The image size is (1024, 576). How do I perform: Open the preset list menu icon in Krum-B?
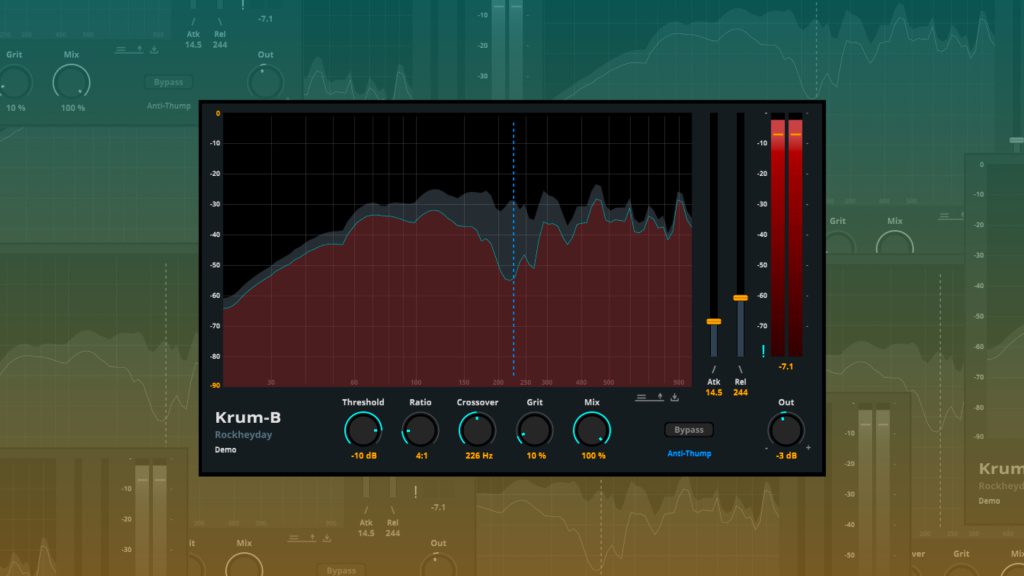coord(641,397)
